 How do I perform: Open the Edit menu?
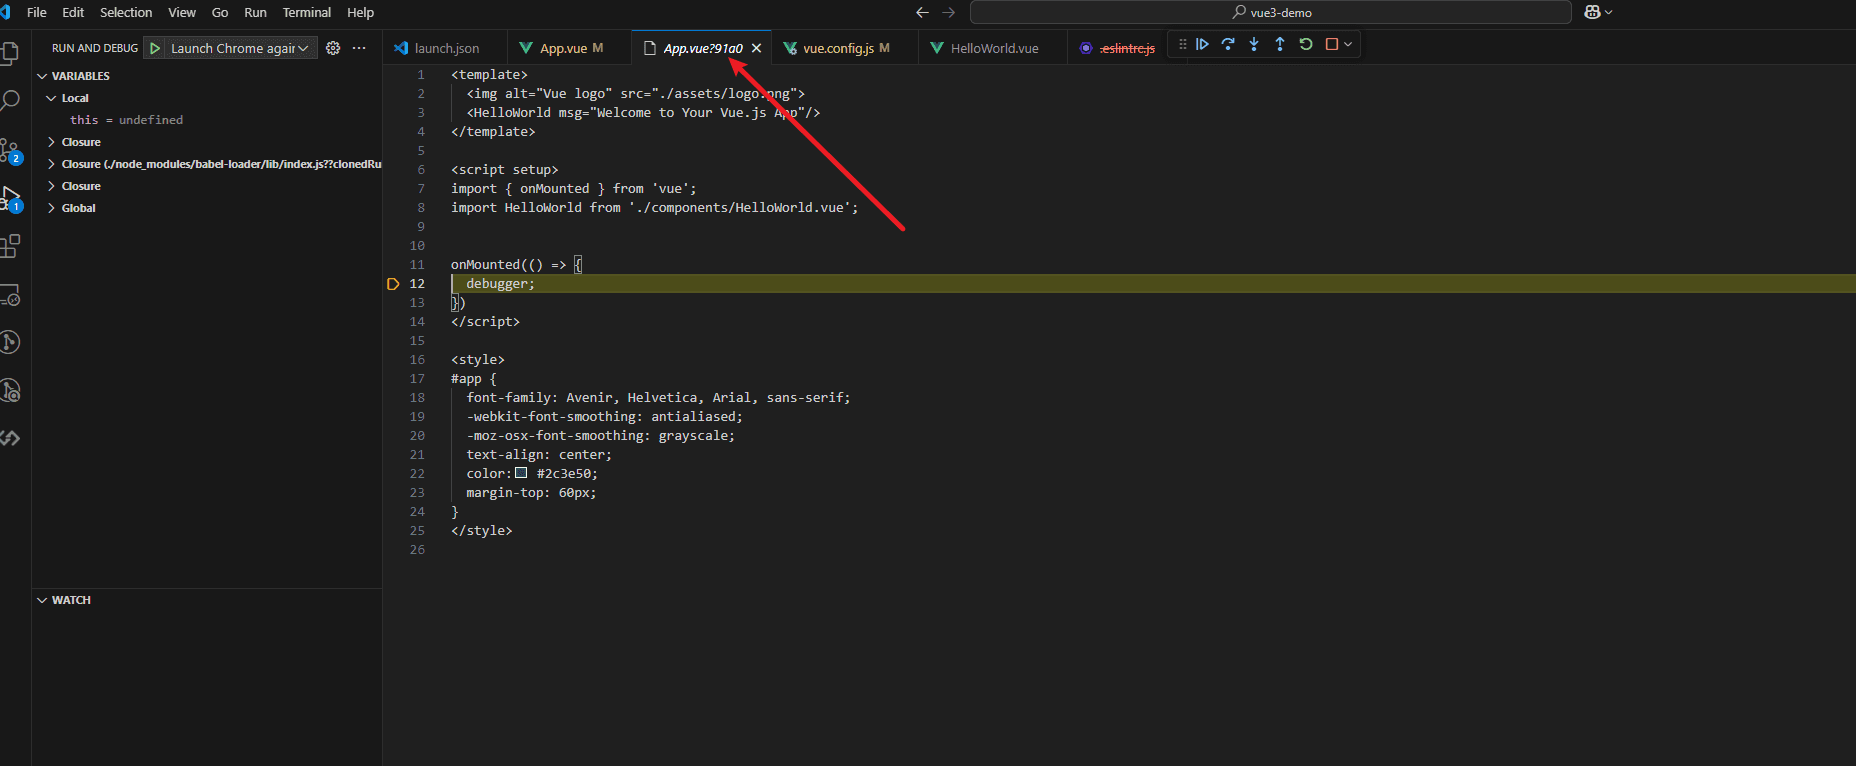click(73, 12)
